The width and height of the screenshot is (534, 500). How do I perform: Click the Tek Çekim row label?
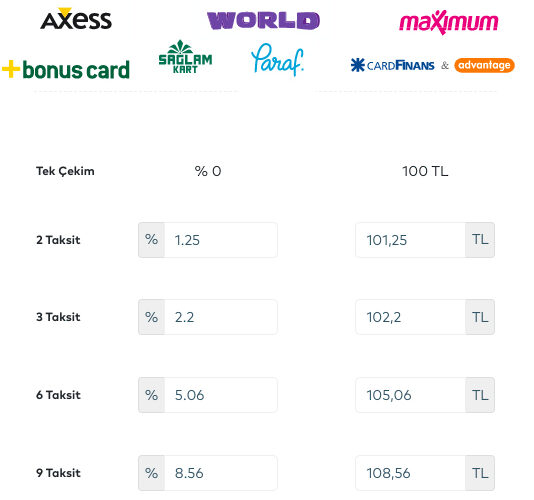[x=65, y=171]
